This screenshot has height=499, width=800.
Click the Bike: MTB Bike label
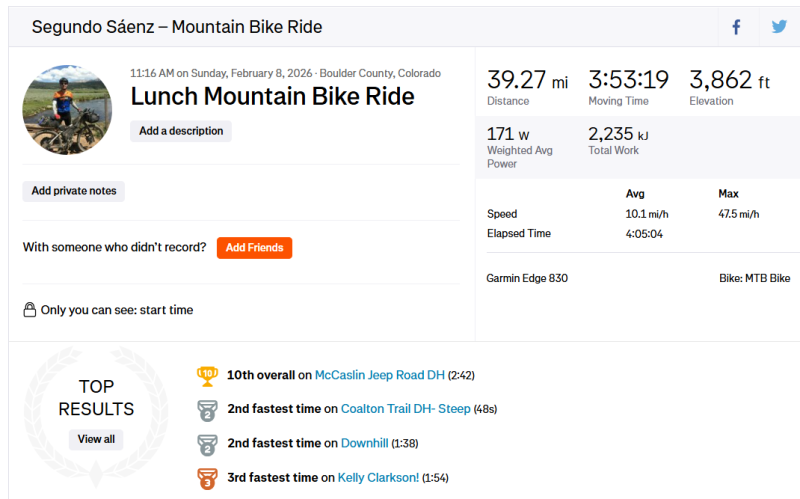click(x=754, y=278)
